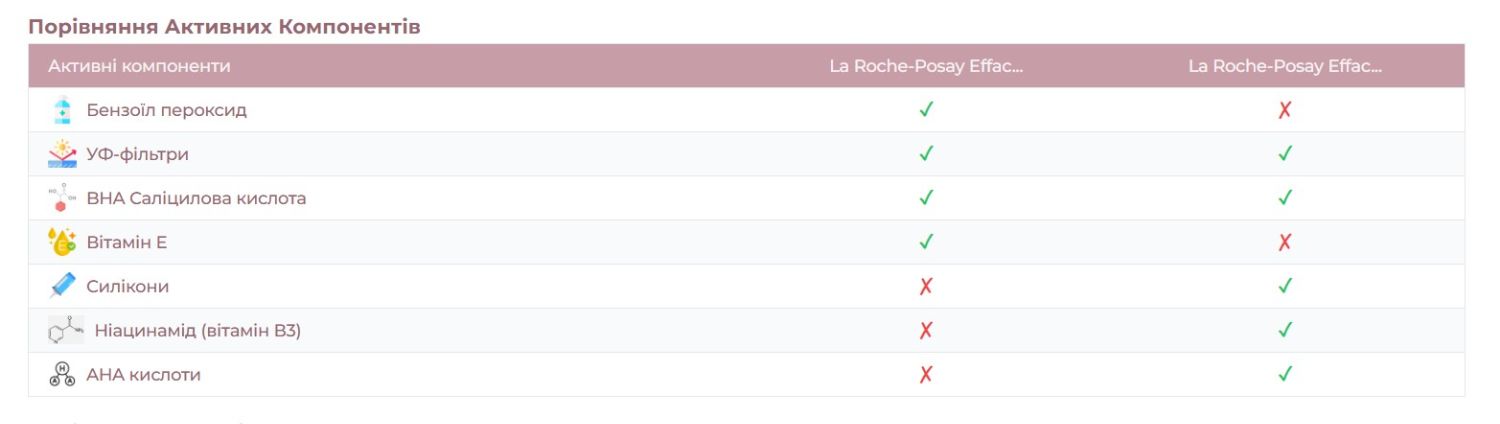
Task: Select the first La Roche-Posay Effac... column header
Action: click(926, 66)
